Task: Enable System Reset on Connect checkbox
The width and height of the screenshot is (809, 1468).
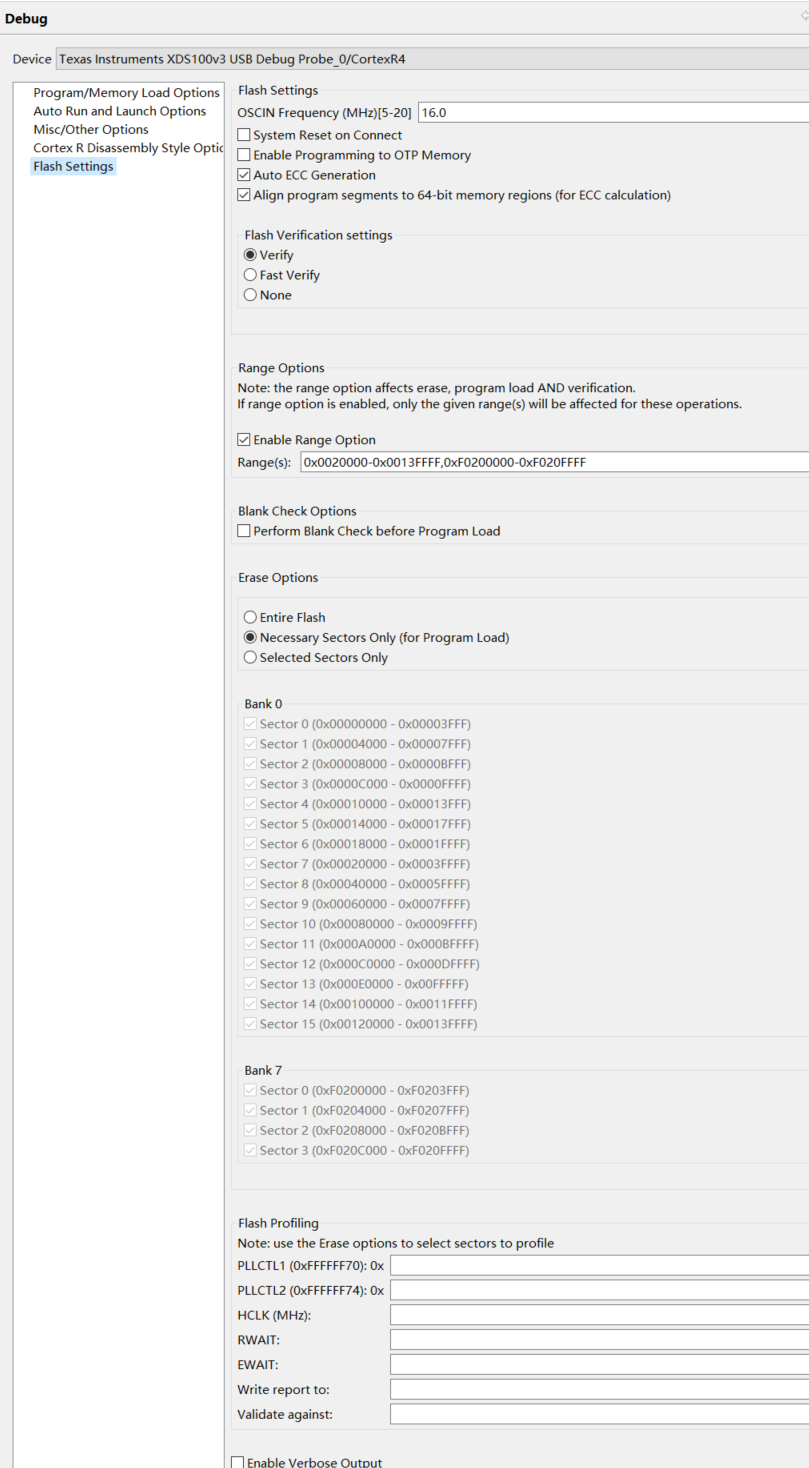Action: point(244,135)
